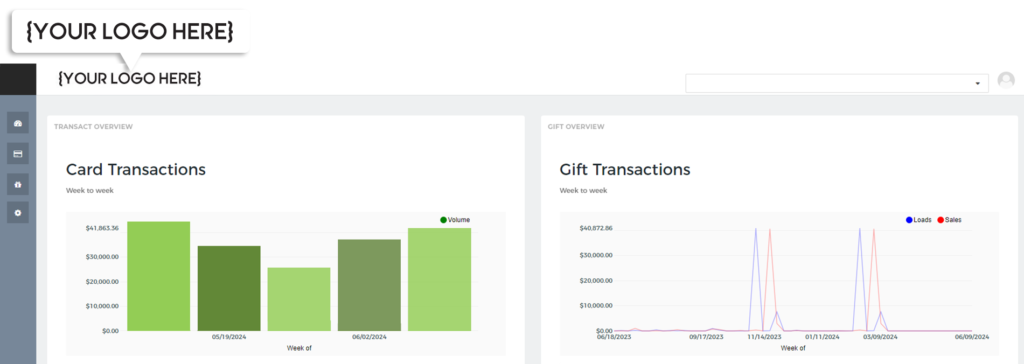Click the tallest first bar in Card Transactions

pyautogui.click(x=159, y=276)
